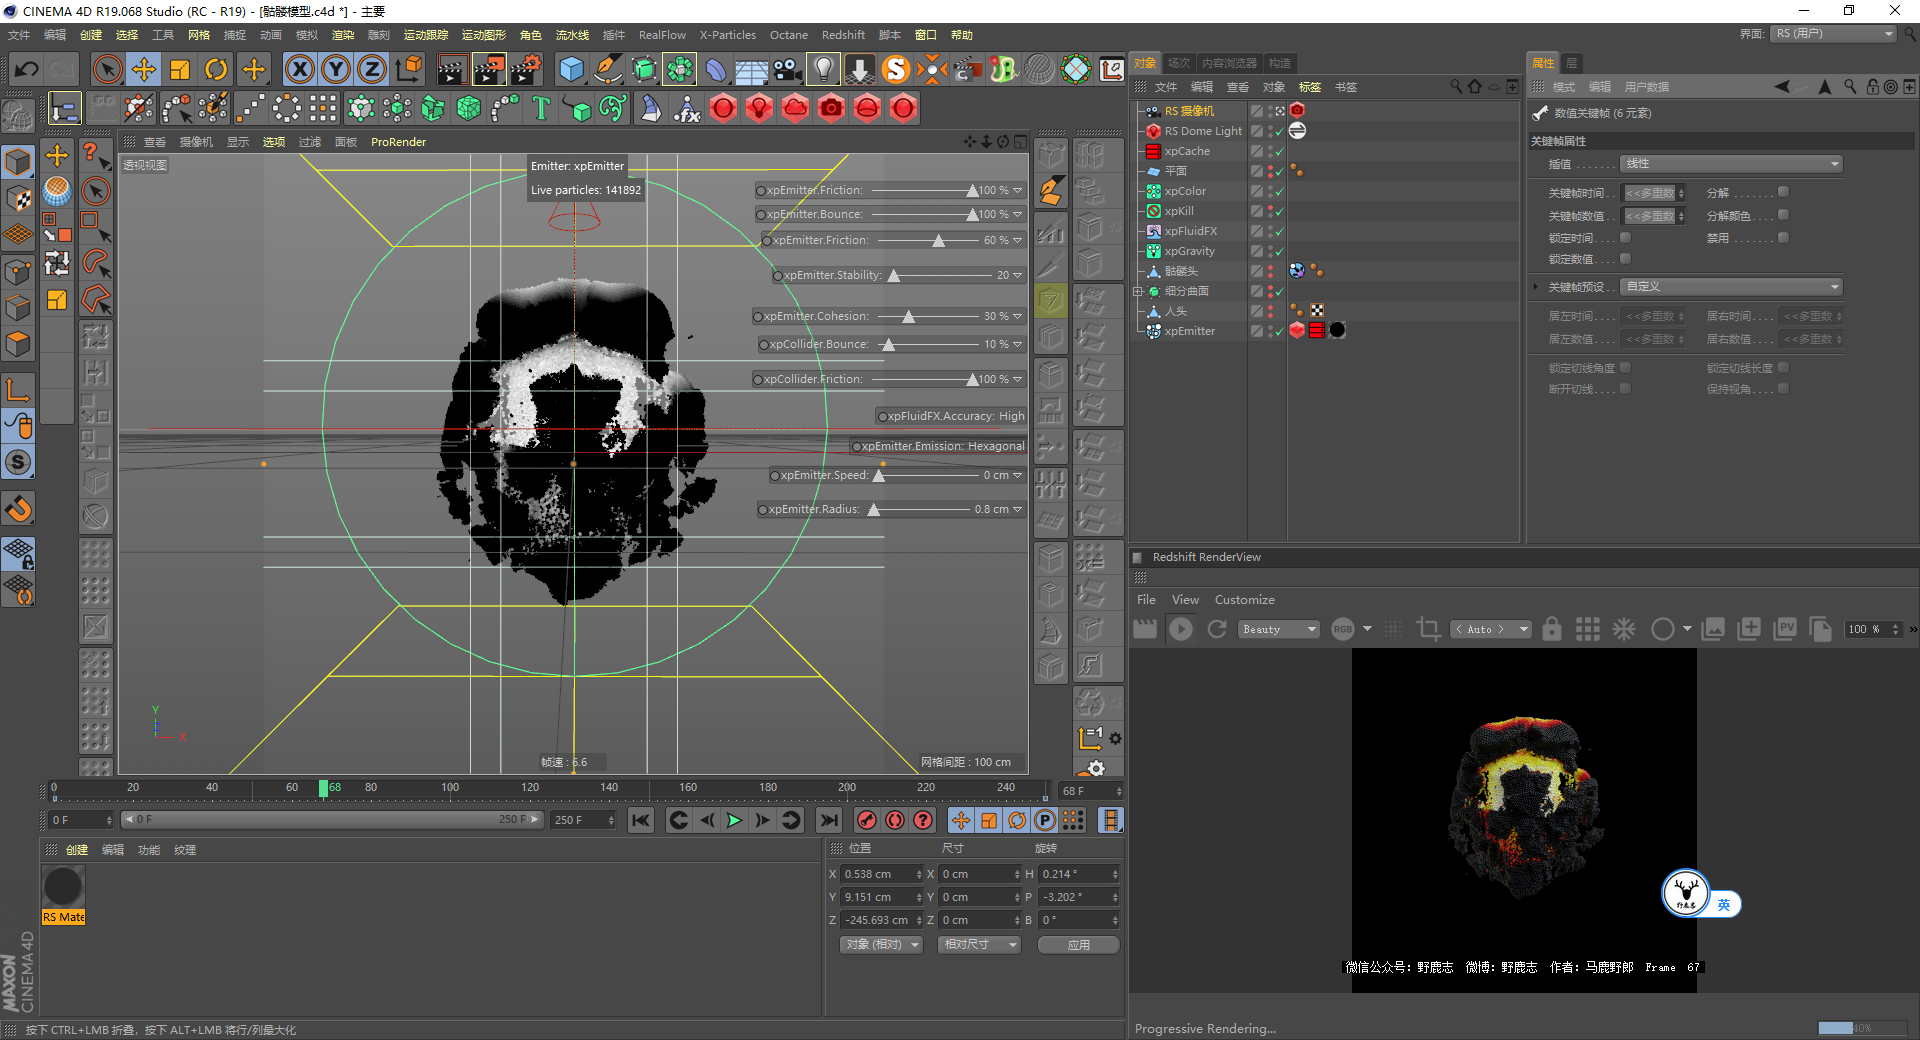Enable the 分解颜色 checkbox
This screenshot has height=1040, width=1920.
pos(1783,215)
